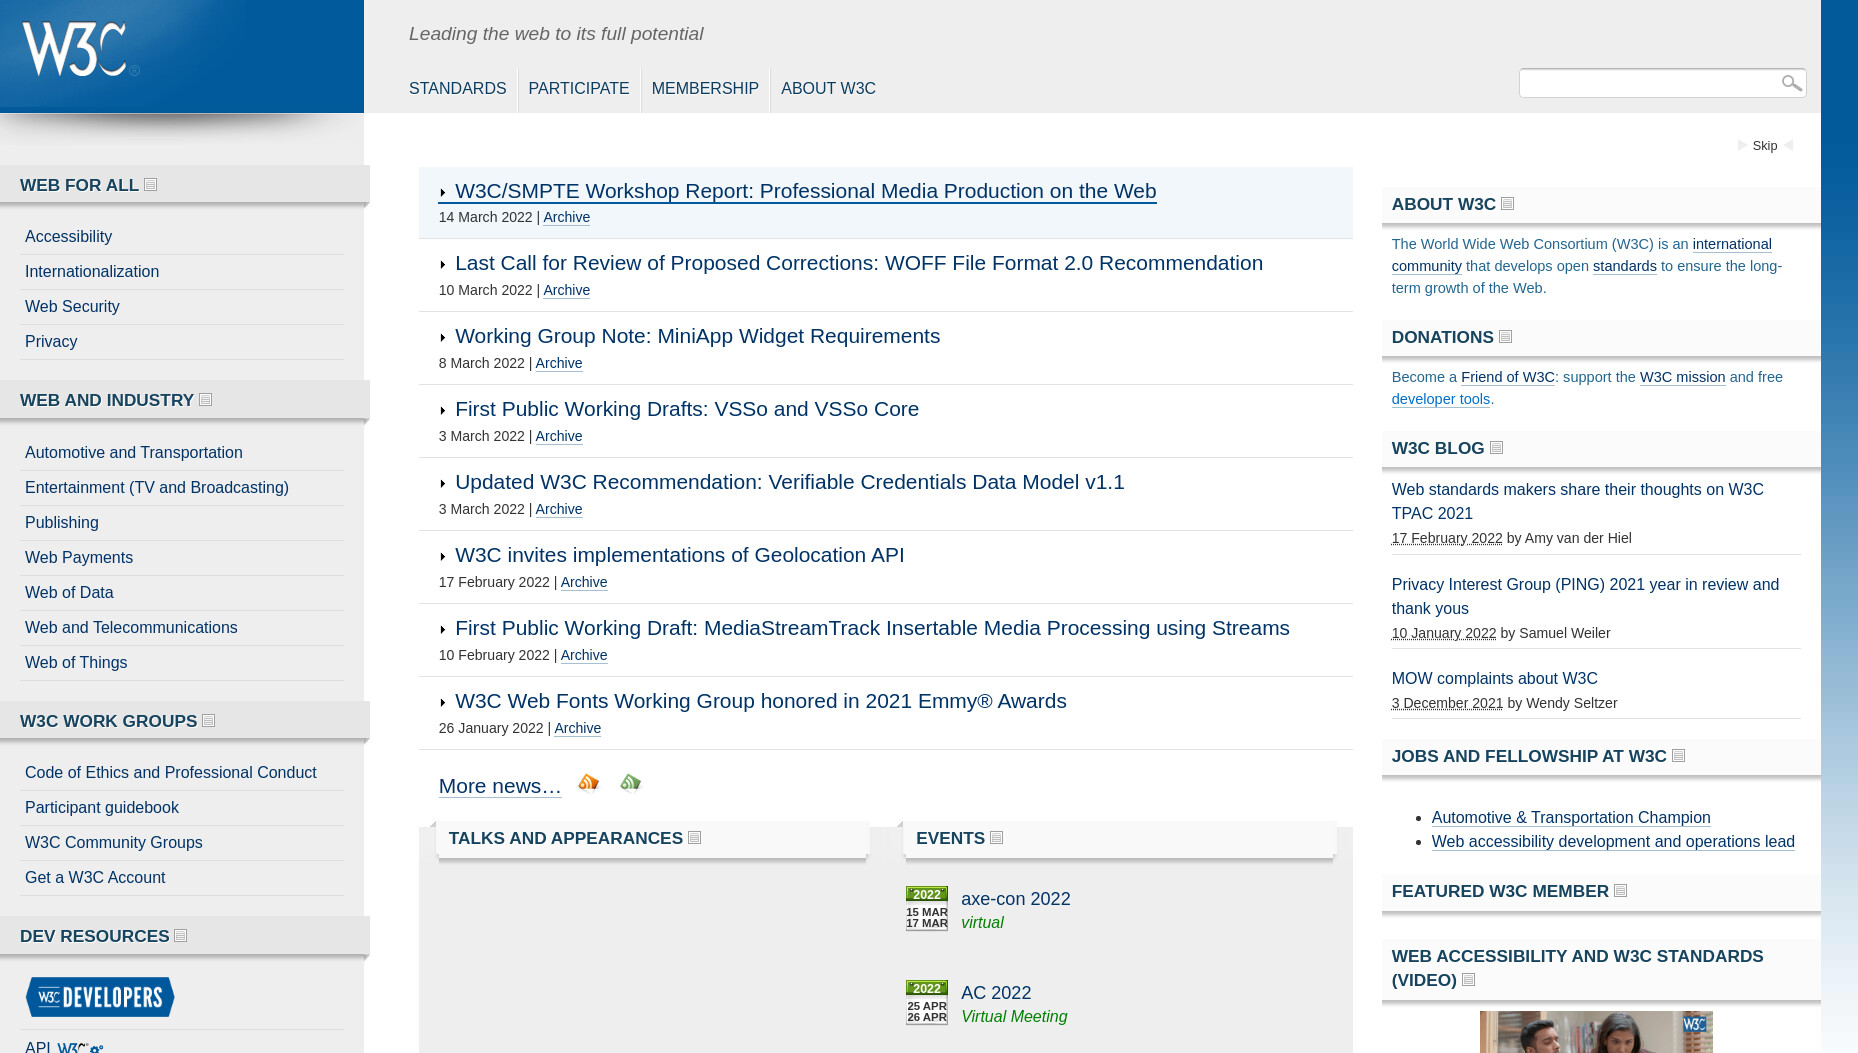Collapse the Web and Industry section
The width and height of the screenshot is (1858, 1053).
click(206, 400)
